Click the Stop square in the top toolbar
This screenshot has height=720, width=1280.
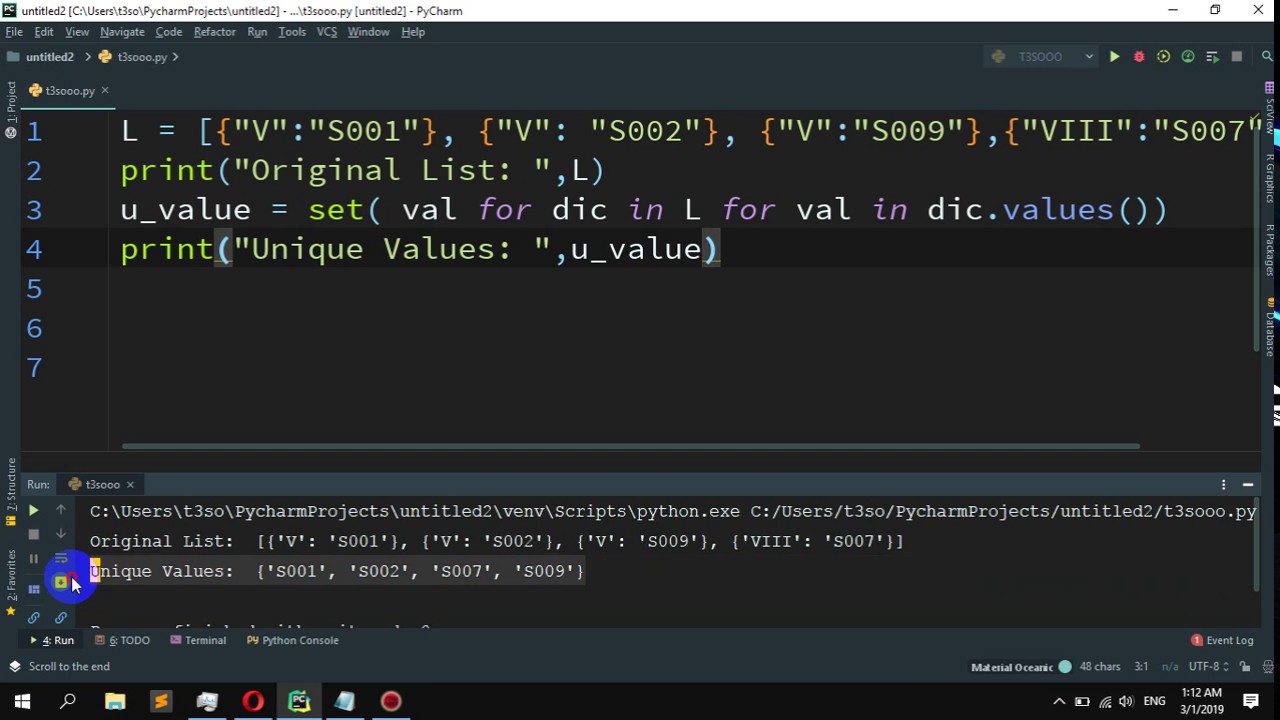click(1237, 57)
